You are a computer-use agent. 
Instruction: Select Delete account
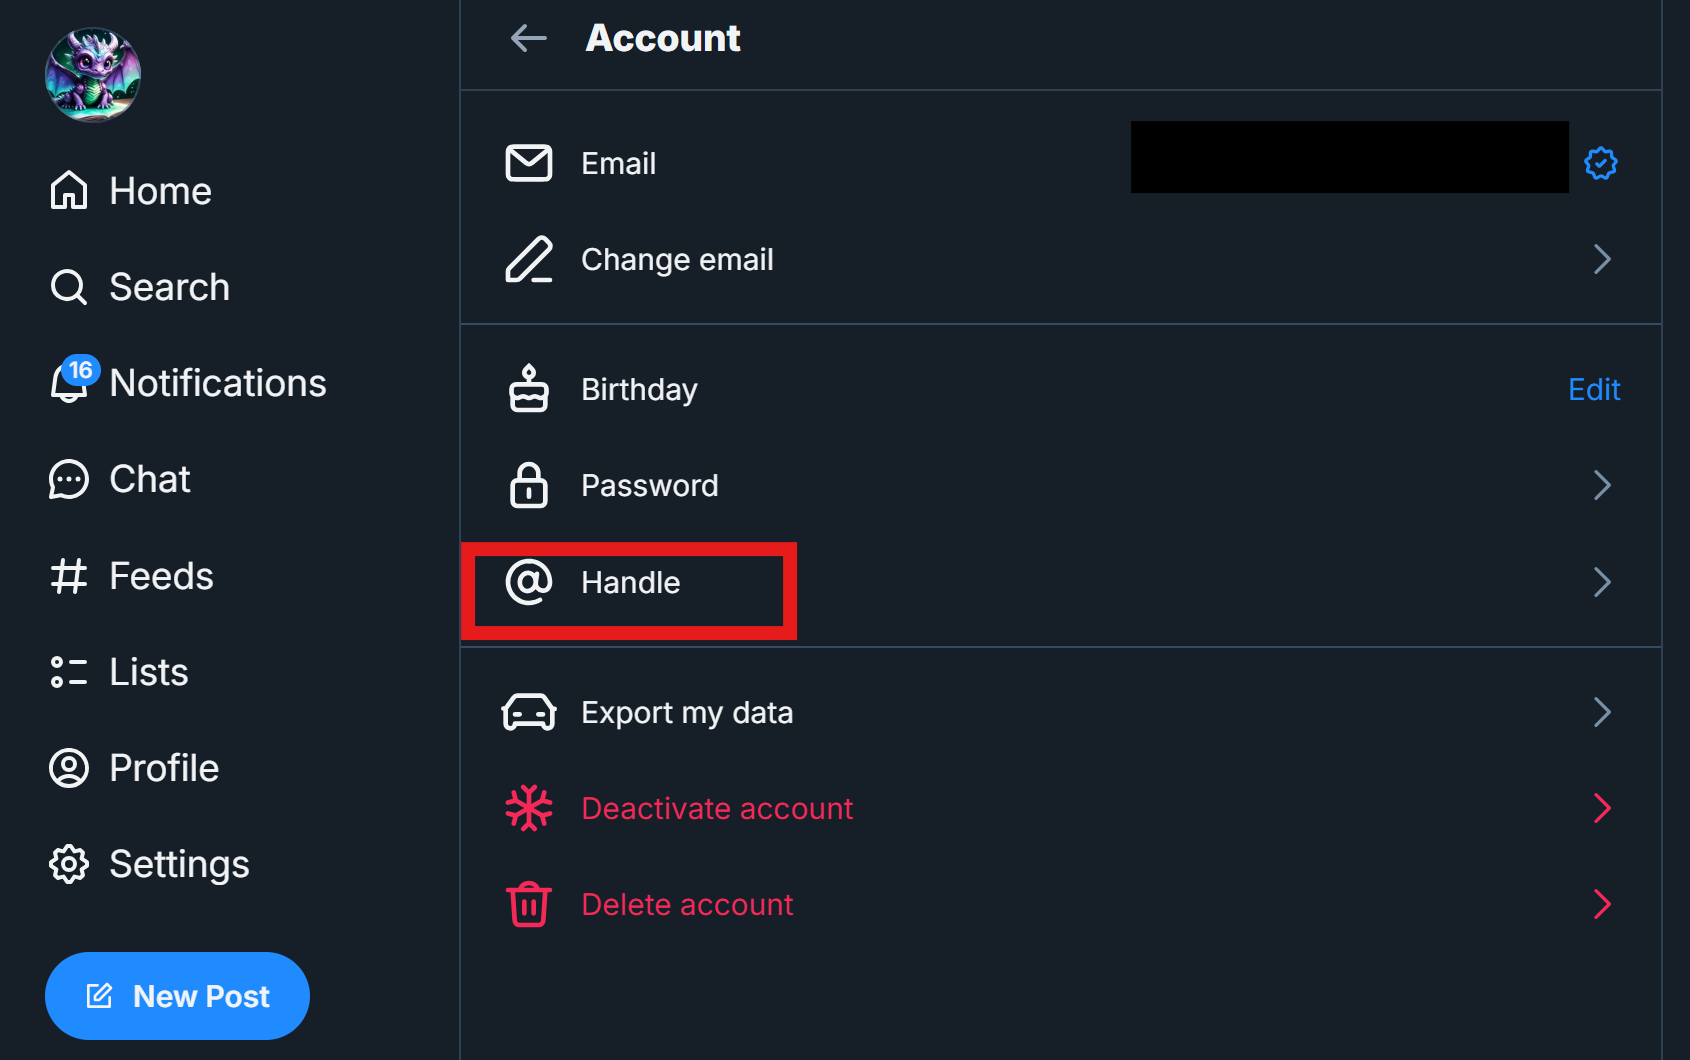coord(687,904)
